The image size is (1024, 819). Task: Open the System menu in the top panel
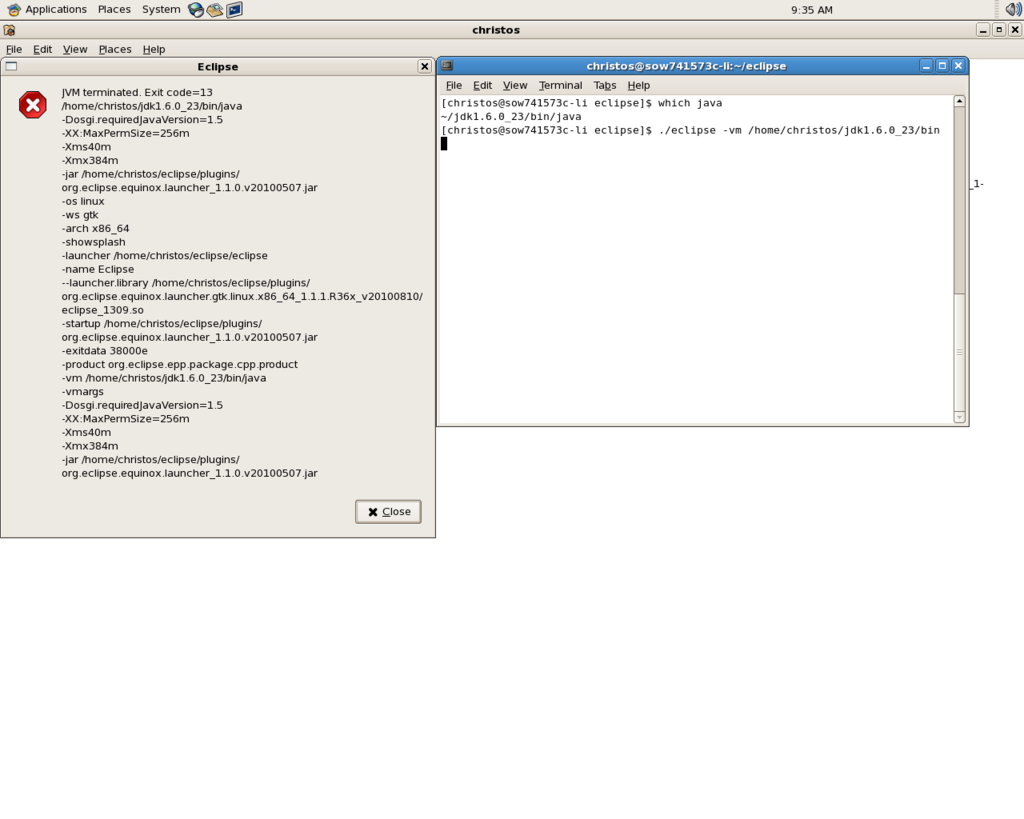click(160, 9)
